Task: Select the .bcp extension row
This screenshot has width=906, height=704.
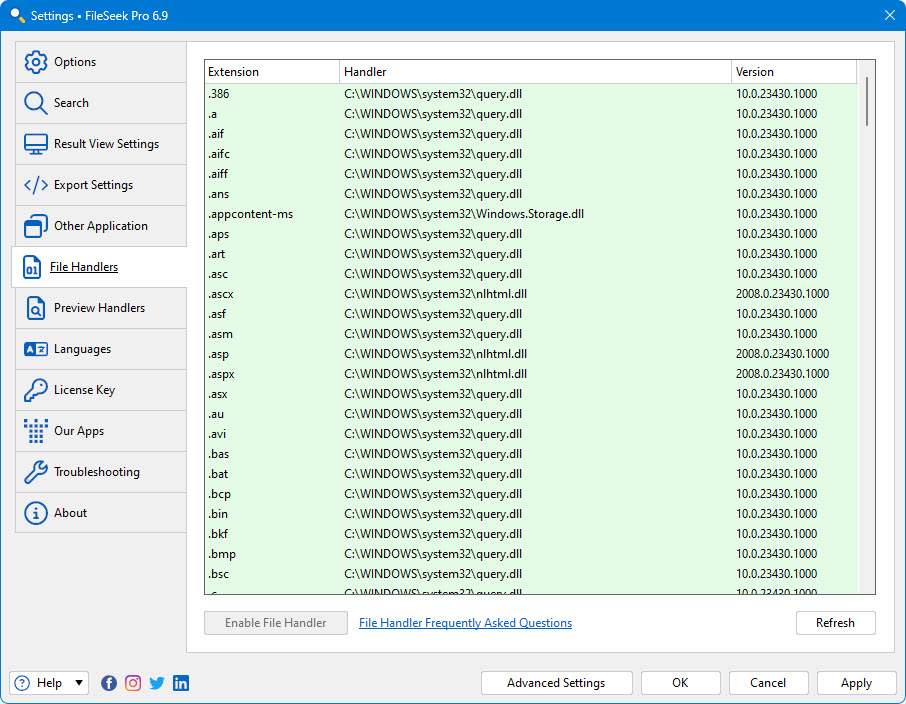Action: 531,494
